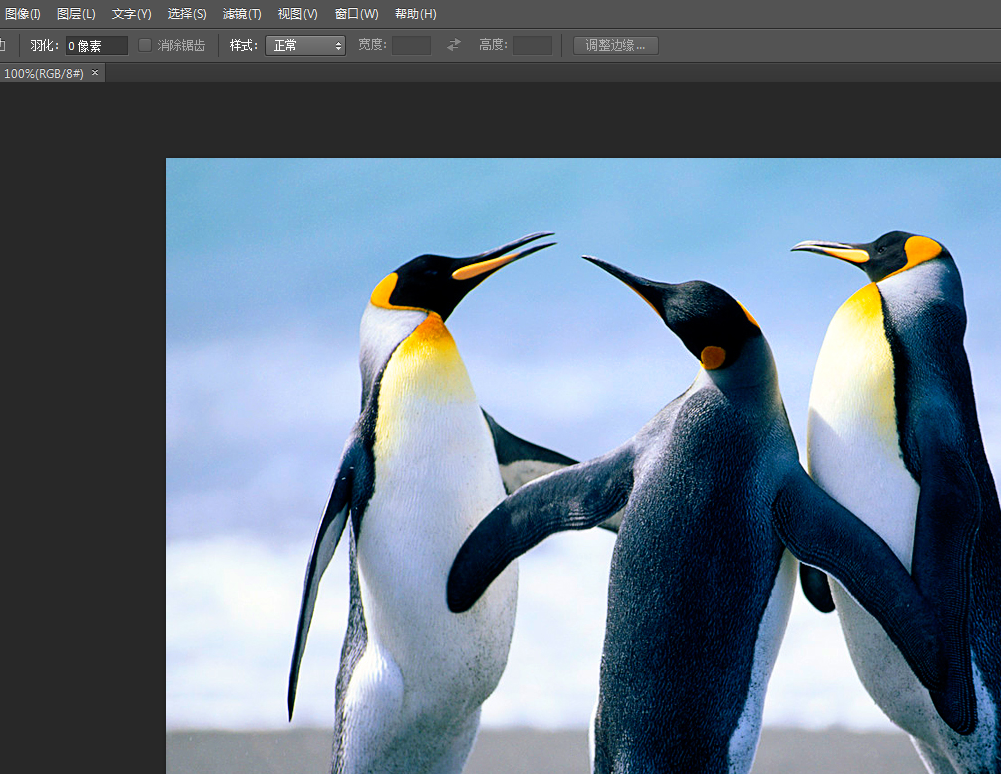Open the 文字(Y) menu
This screenshot has height=774, width=1001.
click(x=132, y=14)
